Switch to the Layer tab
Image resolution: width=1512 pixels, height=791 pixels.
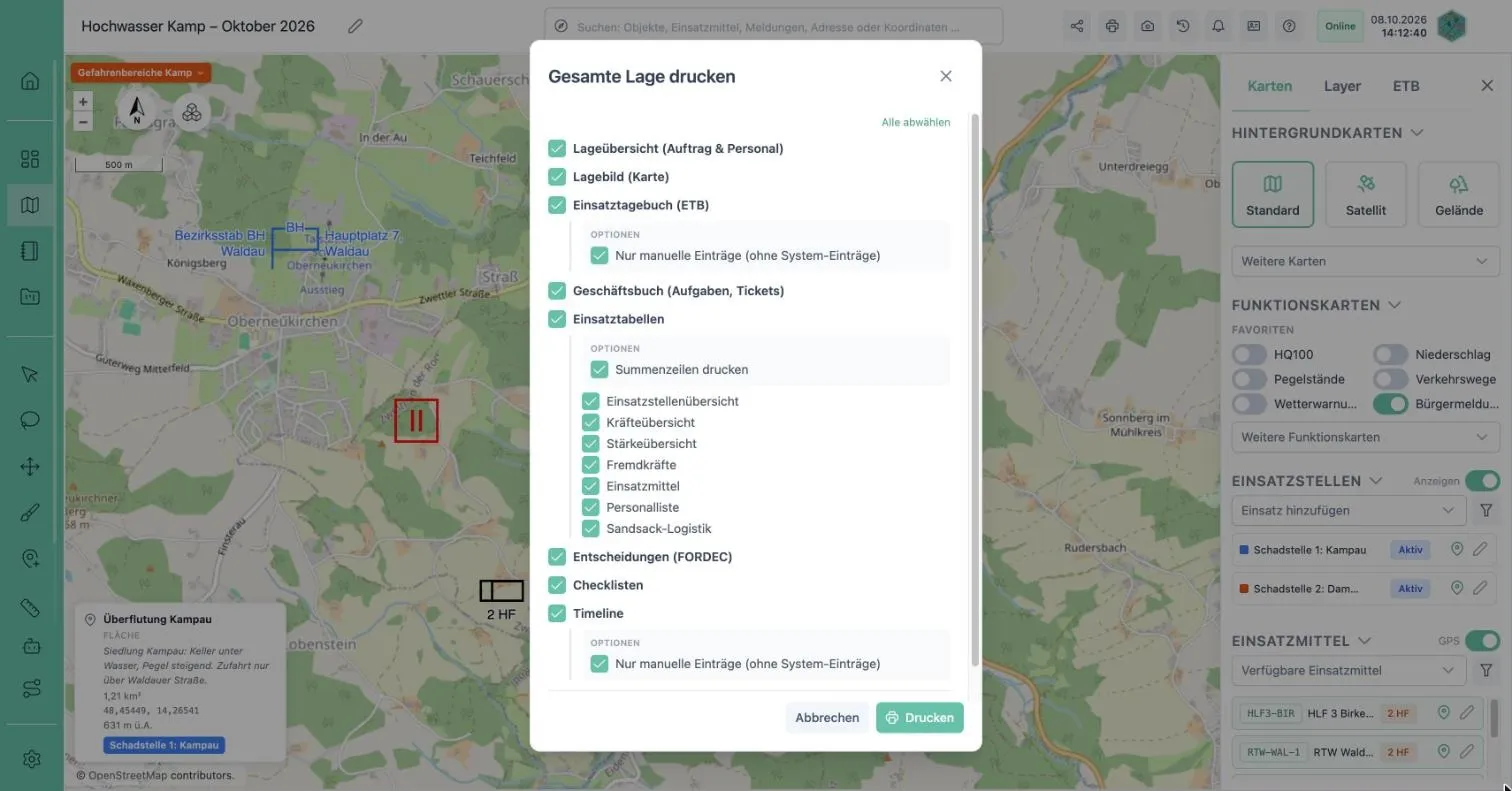pyautogui.click(x=1342, y=86)
